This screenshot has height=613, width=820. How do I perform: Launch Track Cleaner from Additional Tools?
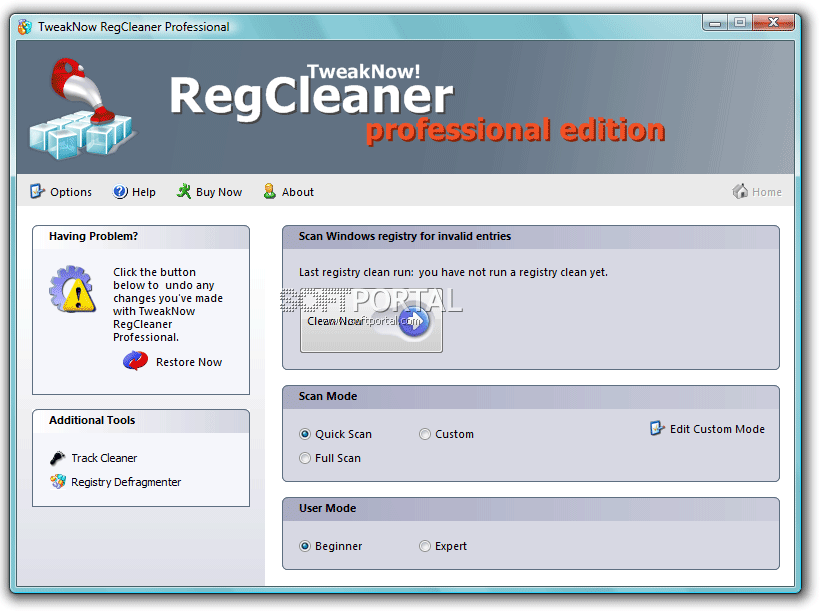pos(104,458)
